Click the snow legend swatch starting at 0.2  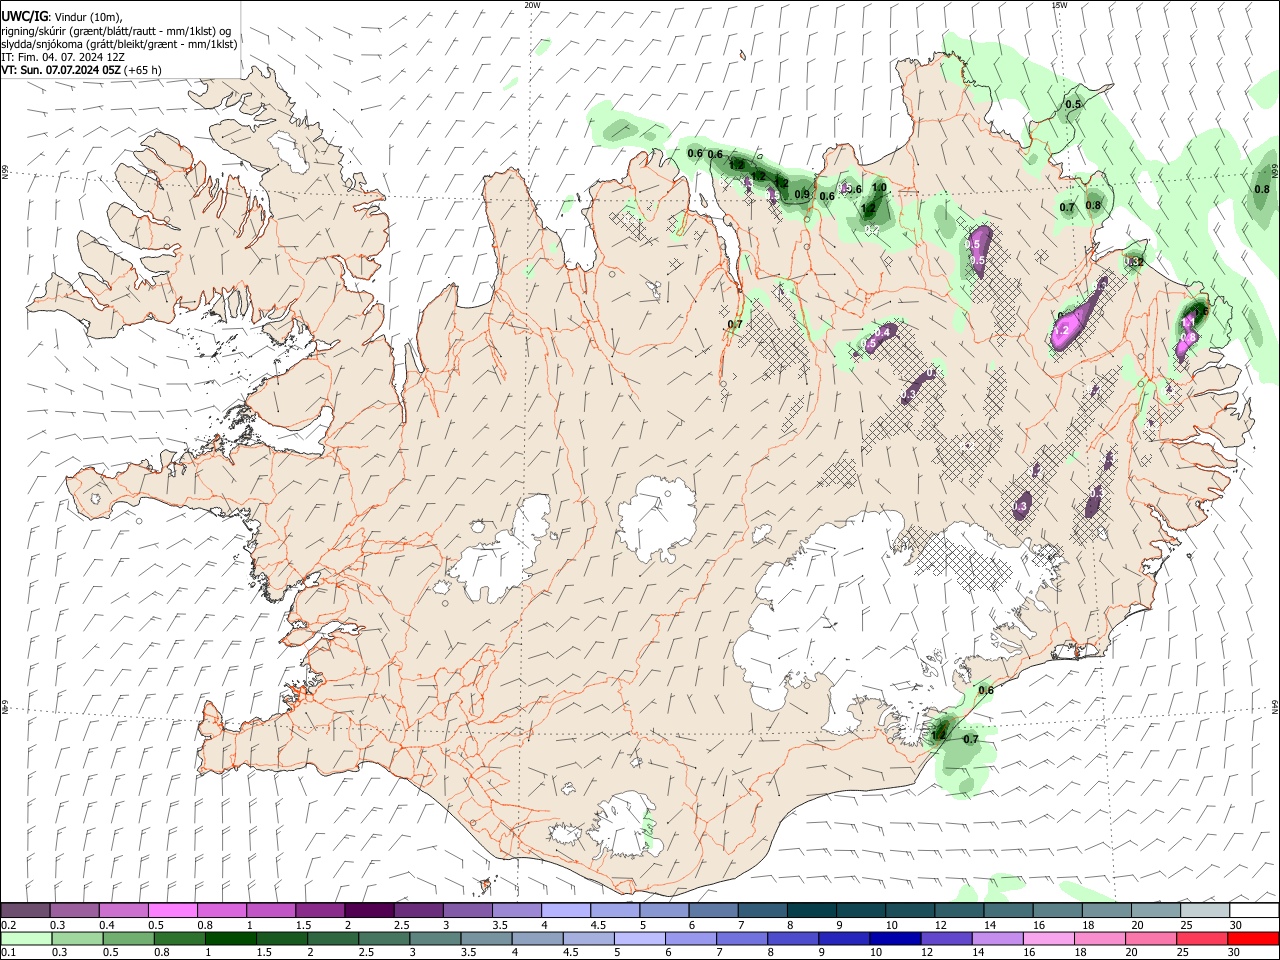[x=27, y=911]
